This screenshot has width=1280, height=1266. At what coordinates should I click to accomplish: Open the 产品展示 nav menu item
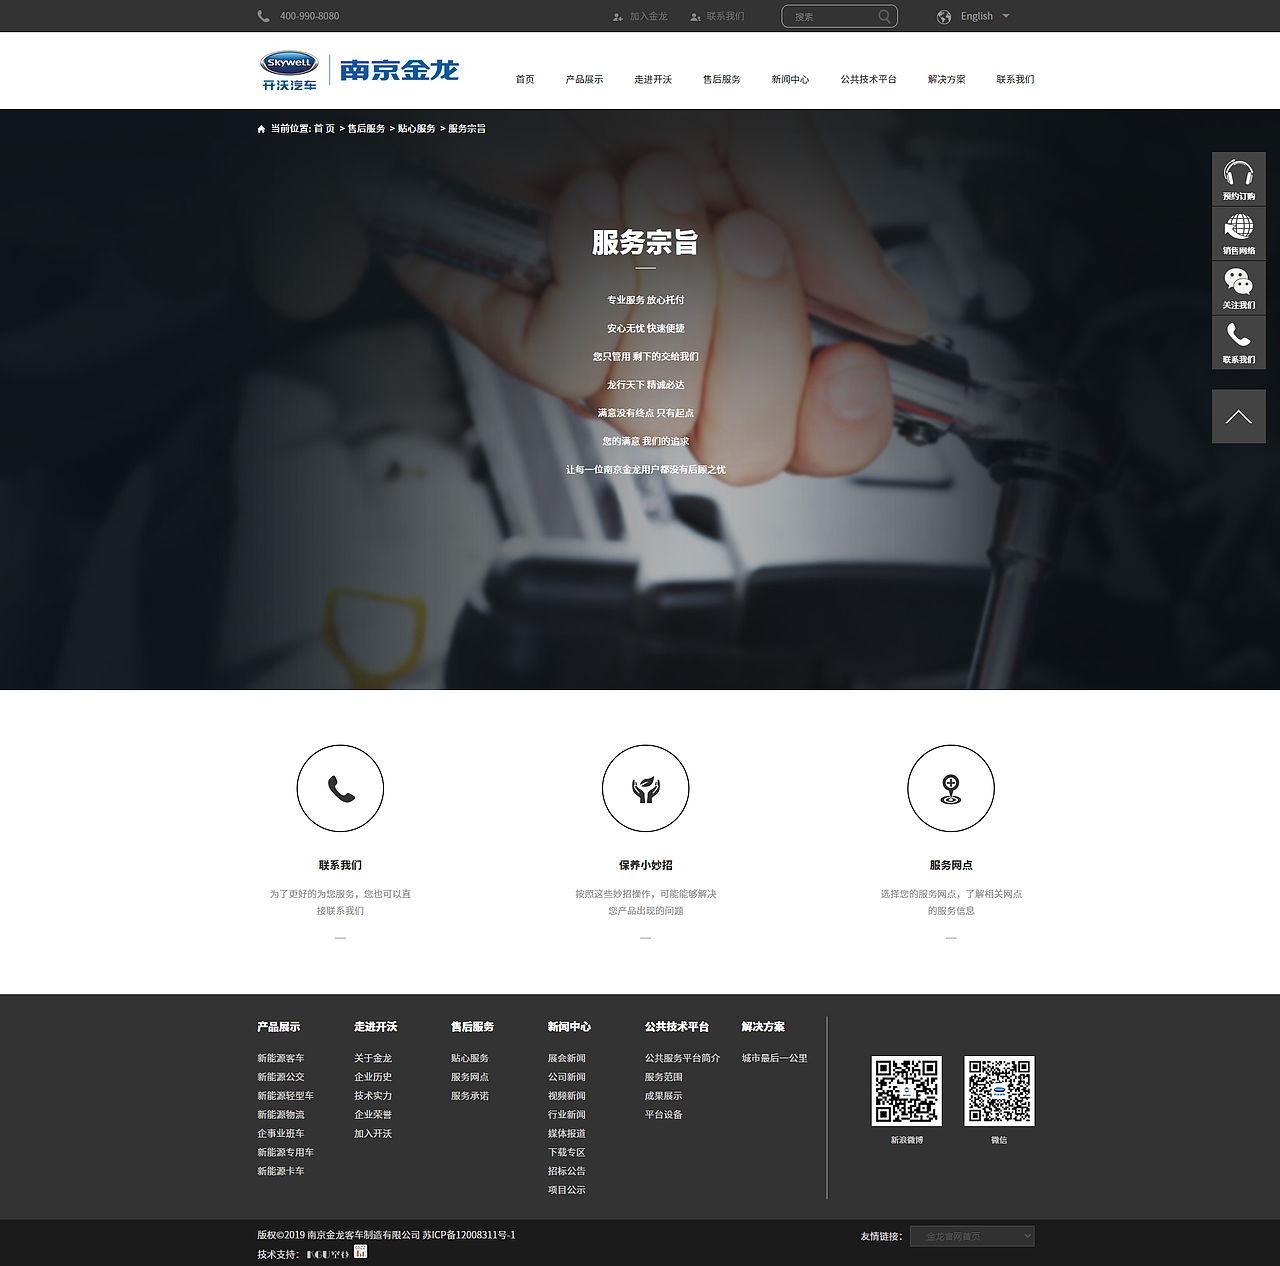pos(584,79)
